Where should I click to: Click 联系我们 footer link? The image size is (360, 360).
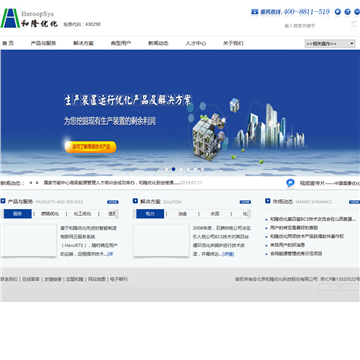9,279
